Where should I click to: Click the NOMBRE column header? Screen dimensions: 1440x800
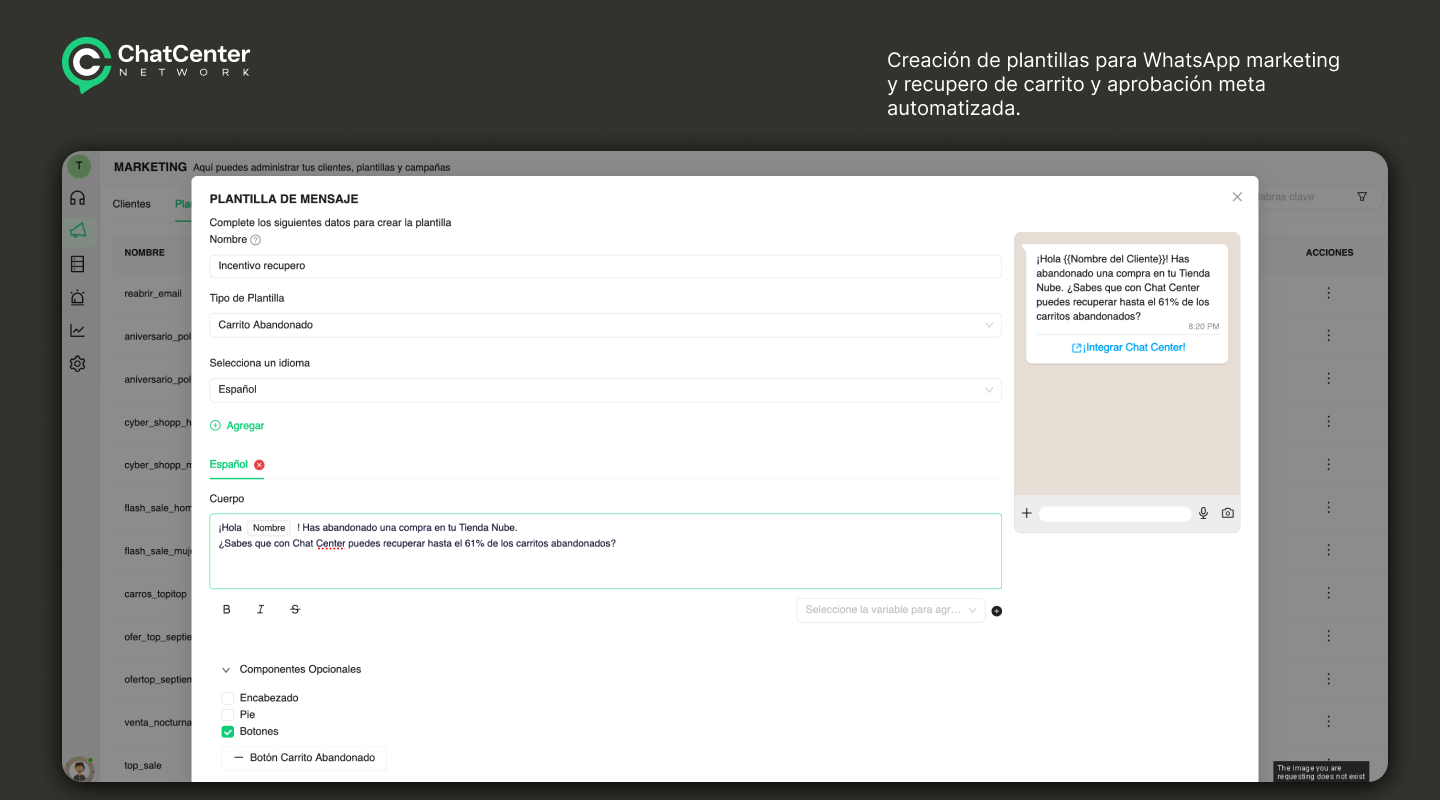[x=145, y=253]
